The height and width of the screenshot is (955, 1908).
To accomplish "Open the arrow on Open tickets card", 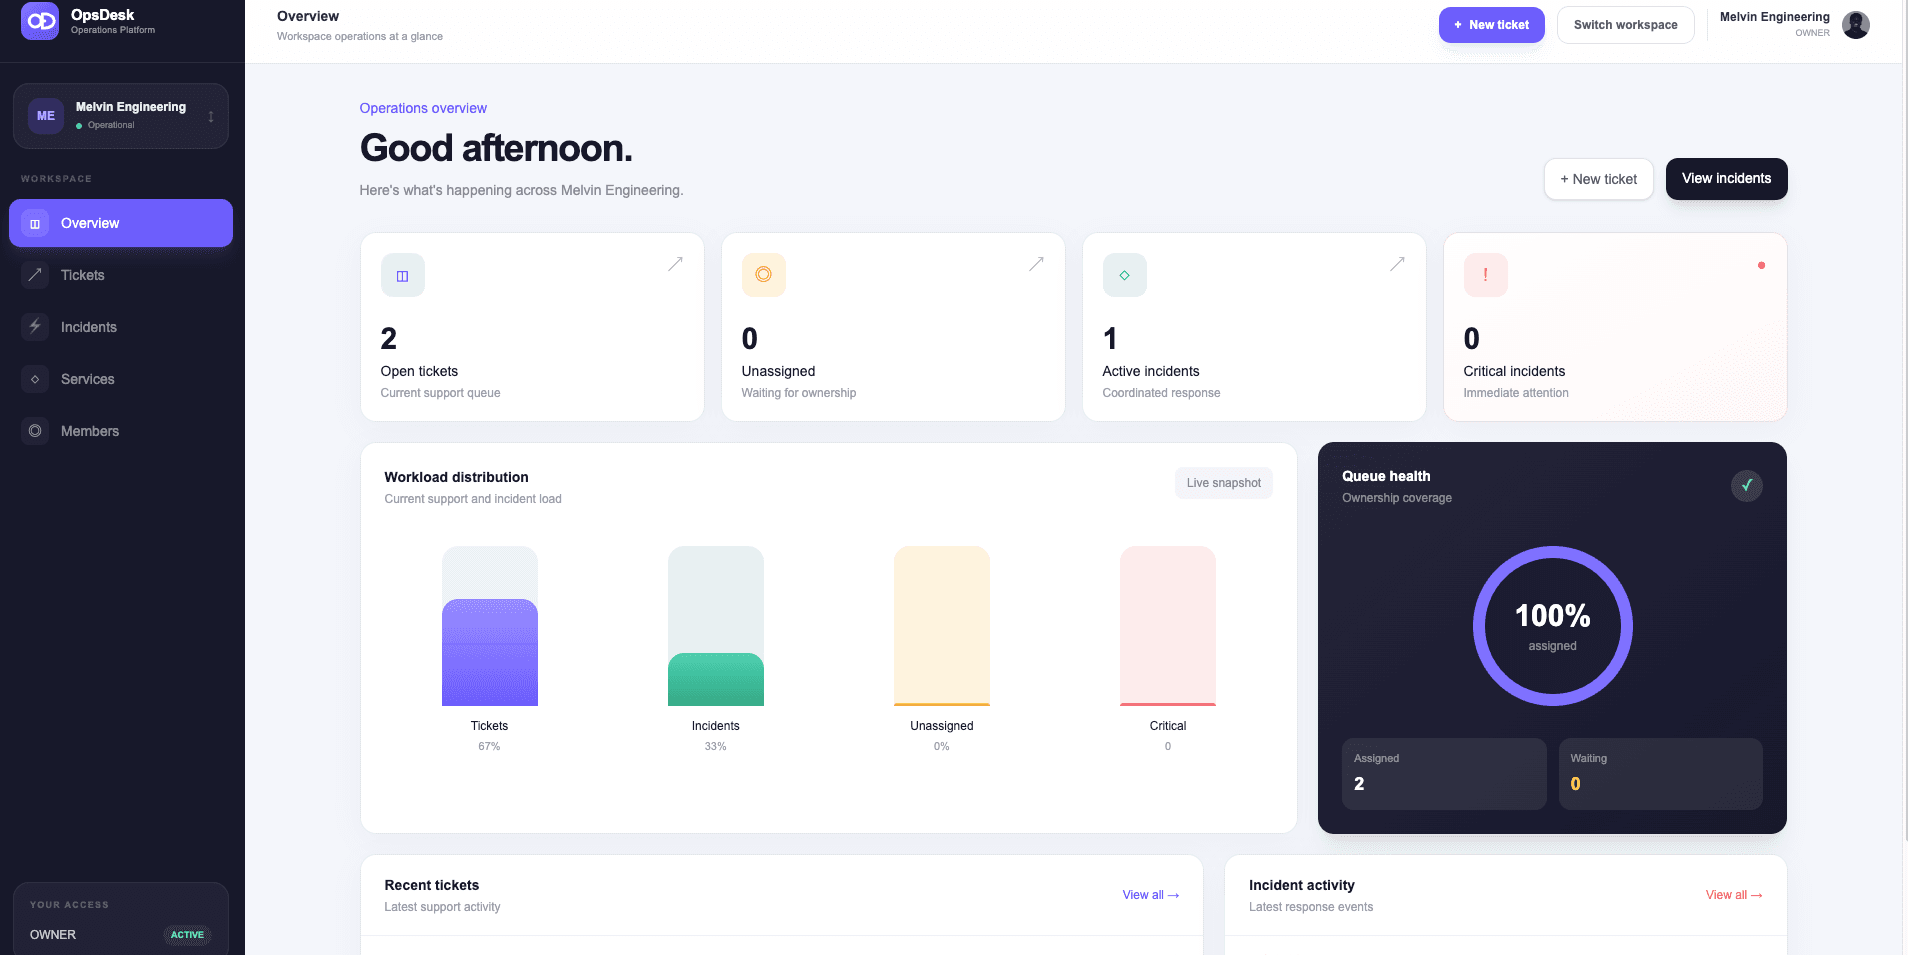I will (x=676, y=264).
